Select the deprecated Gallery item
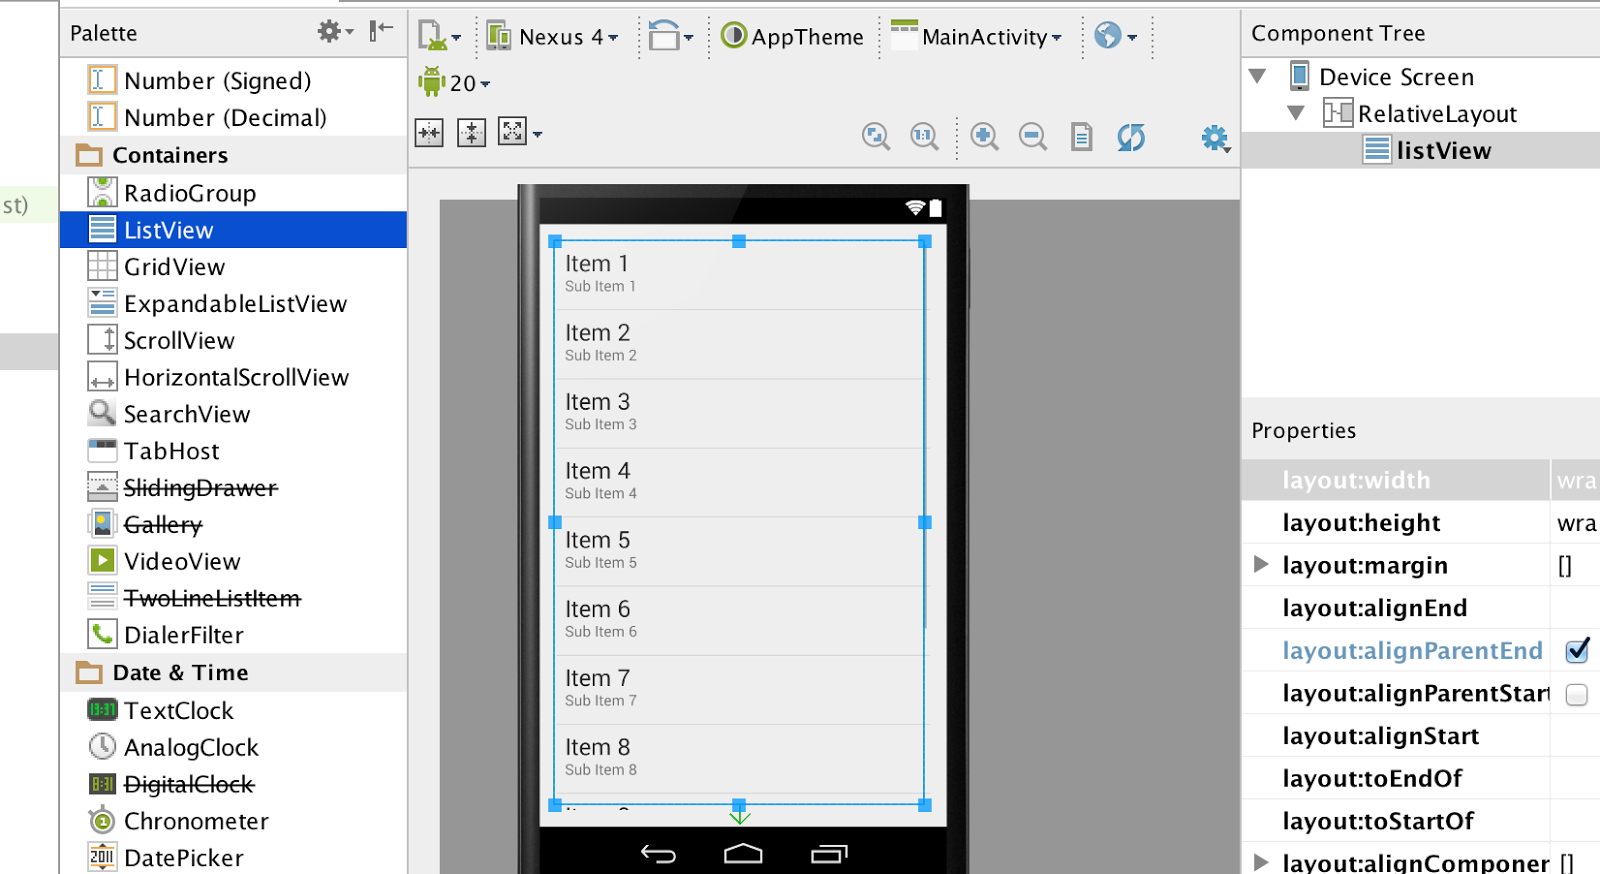Viewport: 1600px width, 874px height. 233,524
